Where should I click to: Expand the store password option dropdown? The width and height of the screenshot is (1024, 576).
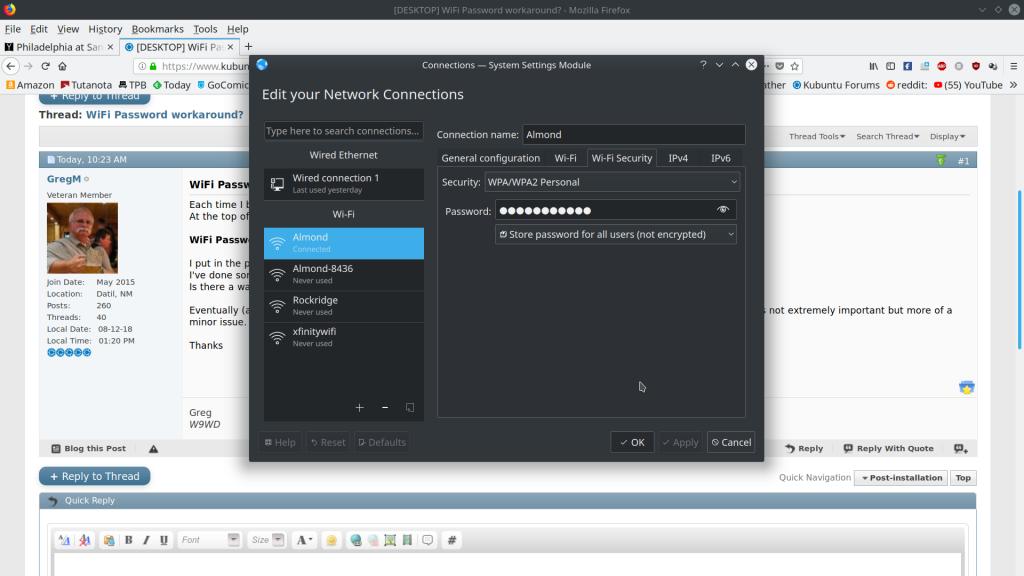coord(616,234)
